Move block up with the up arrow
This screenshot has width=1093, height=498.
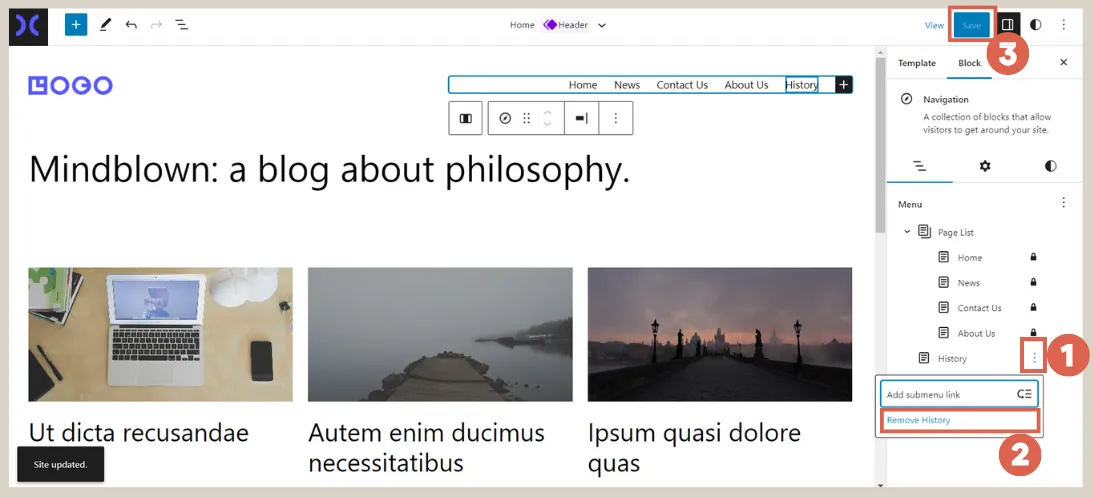coord(548,112)
